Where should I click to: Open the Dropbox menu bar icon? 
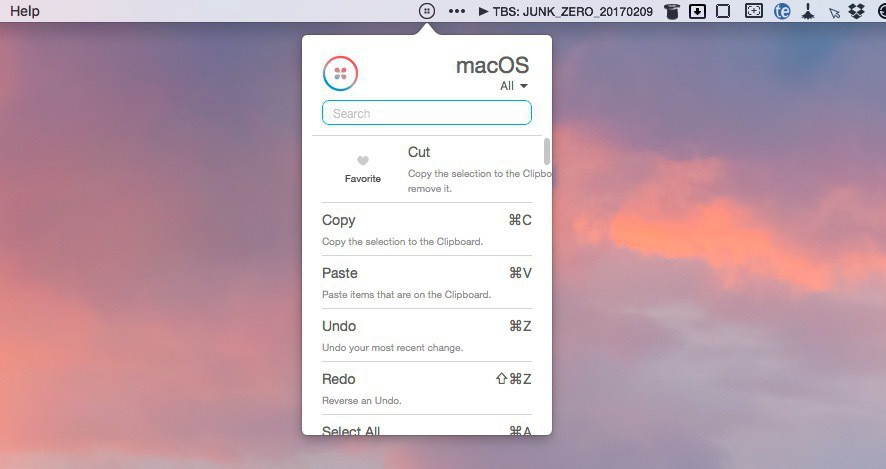pos(857,11)
